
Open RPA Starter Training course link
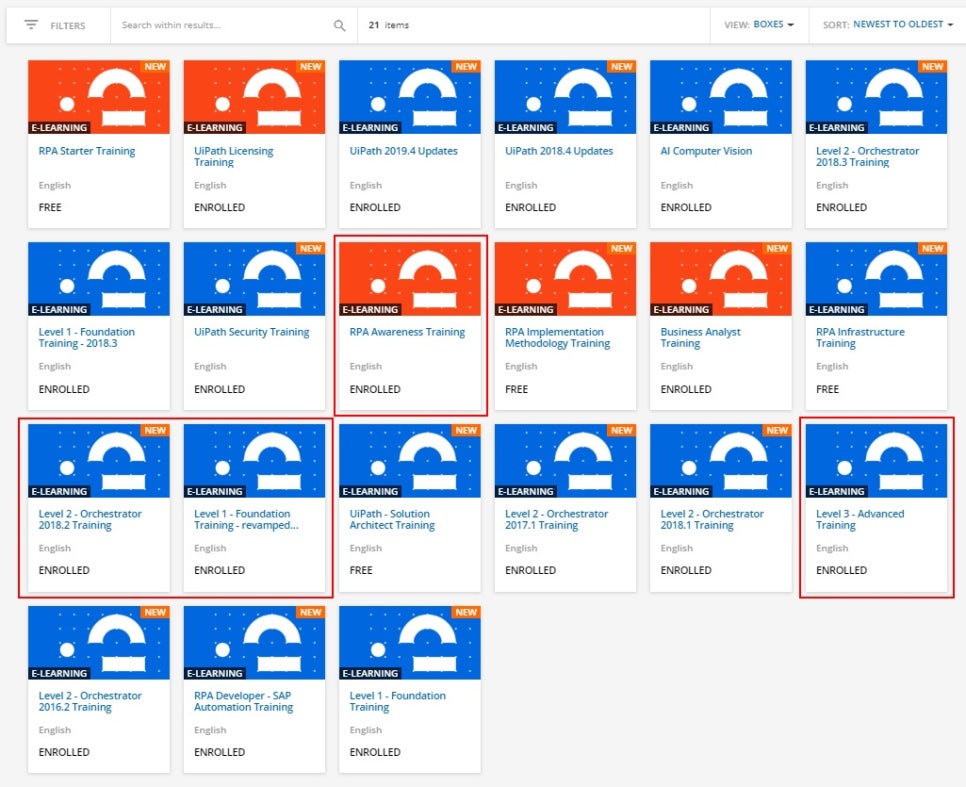click(x=87, y=151)
